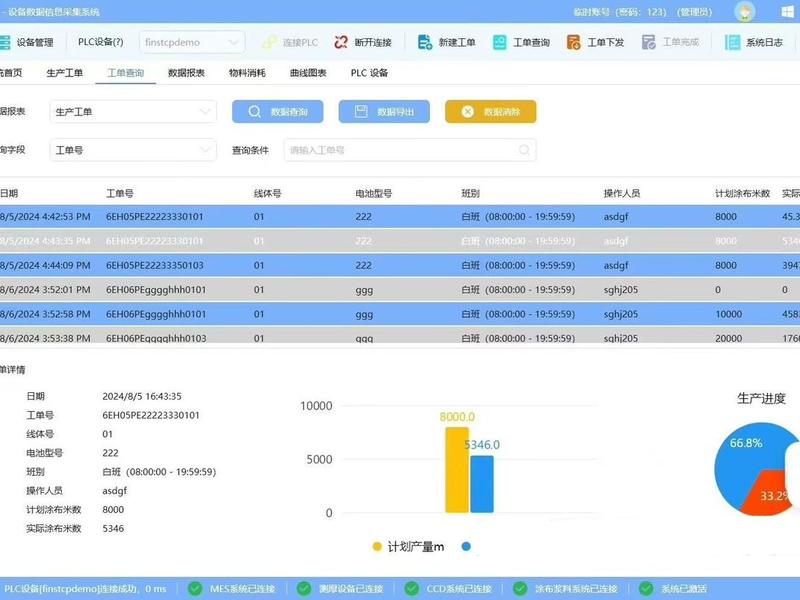Click magnifier icon in 查询条件 field
Viewport: 800px width, 600px height.
(x=524, y=150)
